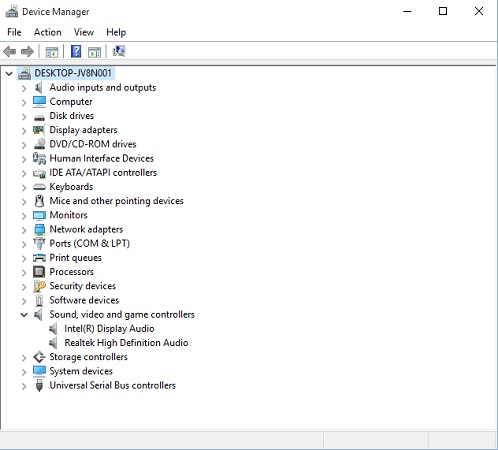Click the show/hide console tree toolbar icon
498x450 pixels.
click(x=52, y=52)
